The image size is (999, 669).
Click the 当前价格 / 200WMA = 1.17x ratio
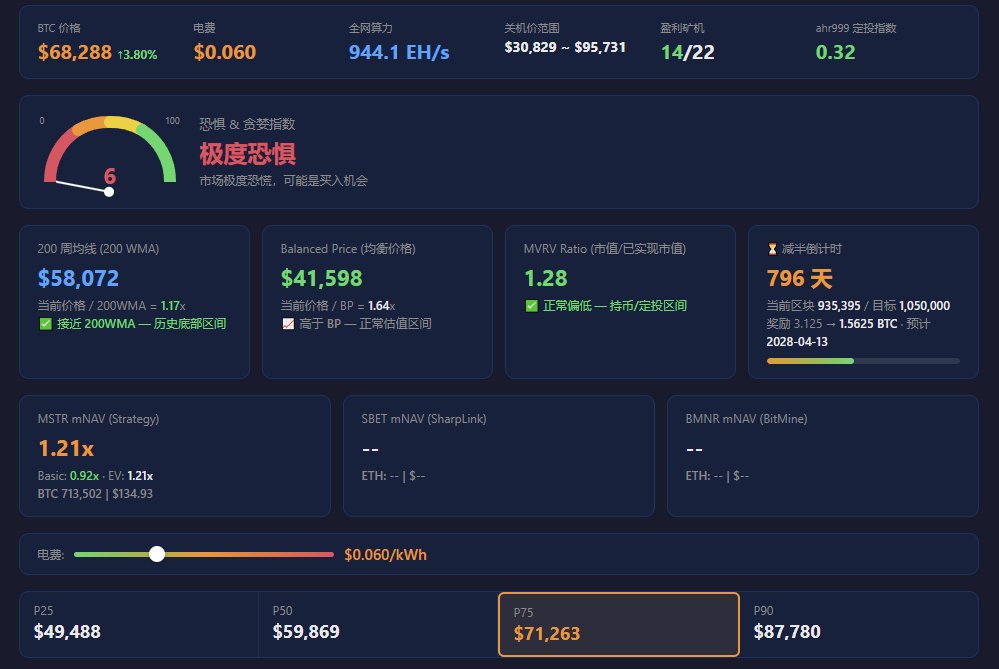pyautogui.click(x=111, y=306)
